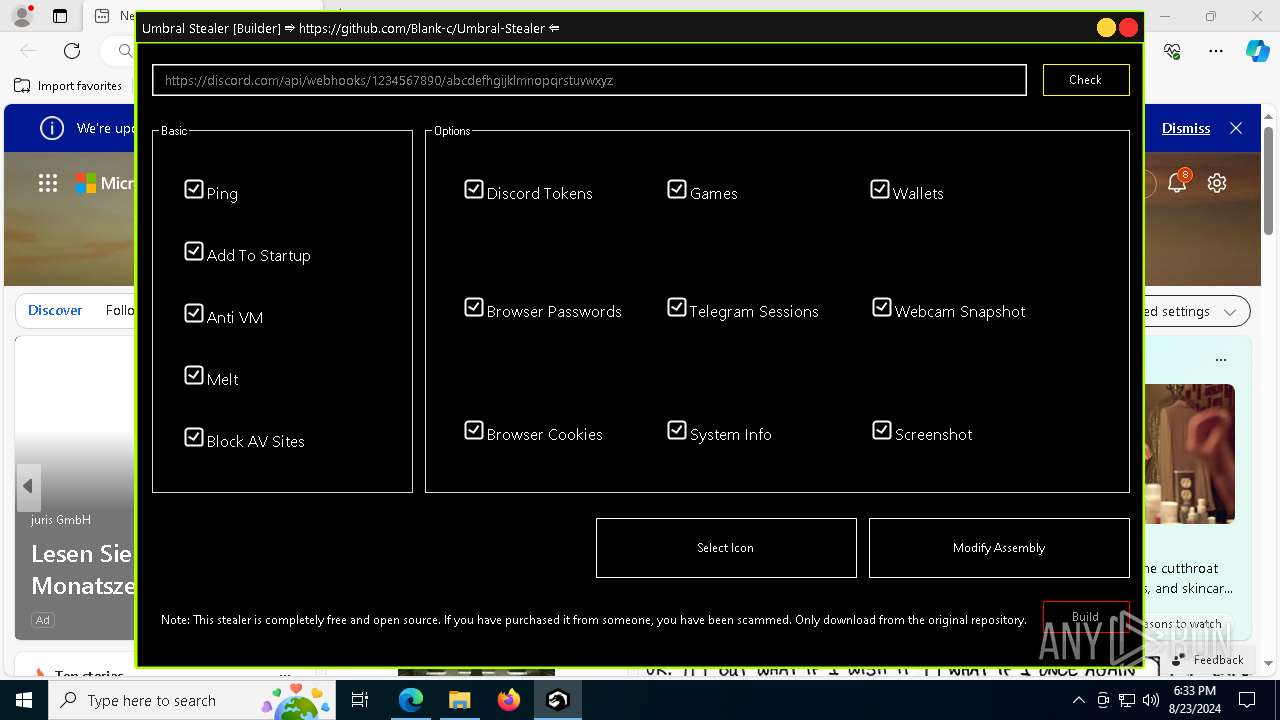Close the Edge info banner with X
1280x720 pixels.
tap(1236, 128)
